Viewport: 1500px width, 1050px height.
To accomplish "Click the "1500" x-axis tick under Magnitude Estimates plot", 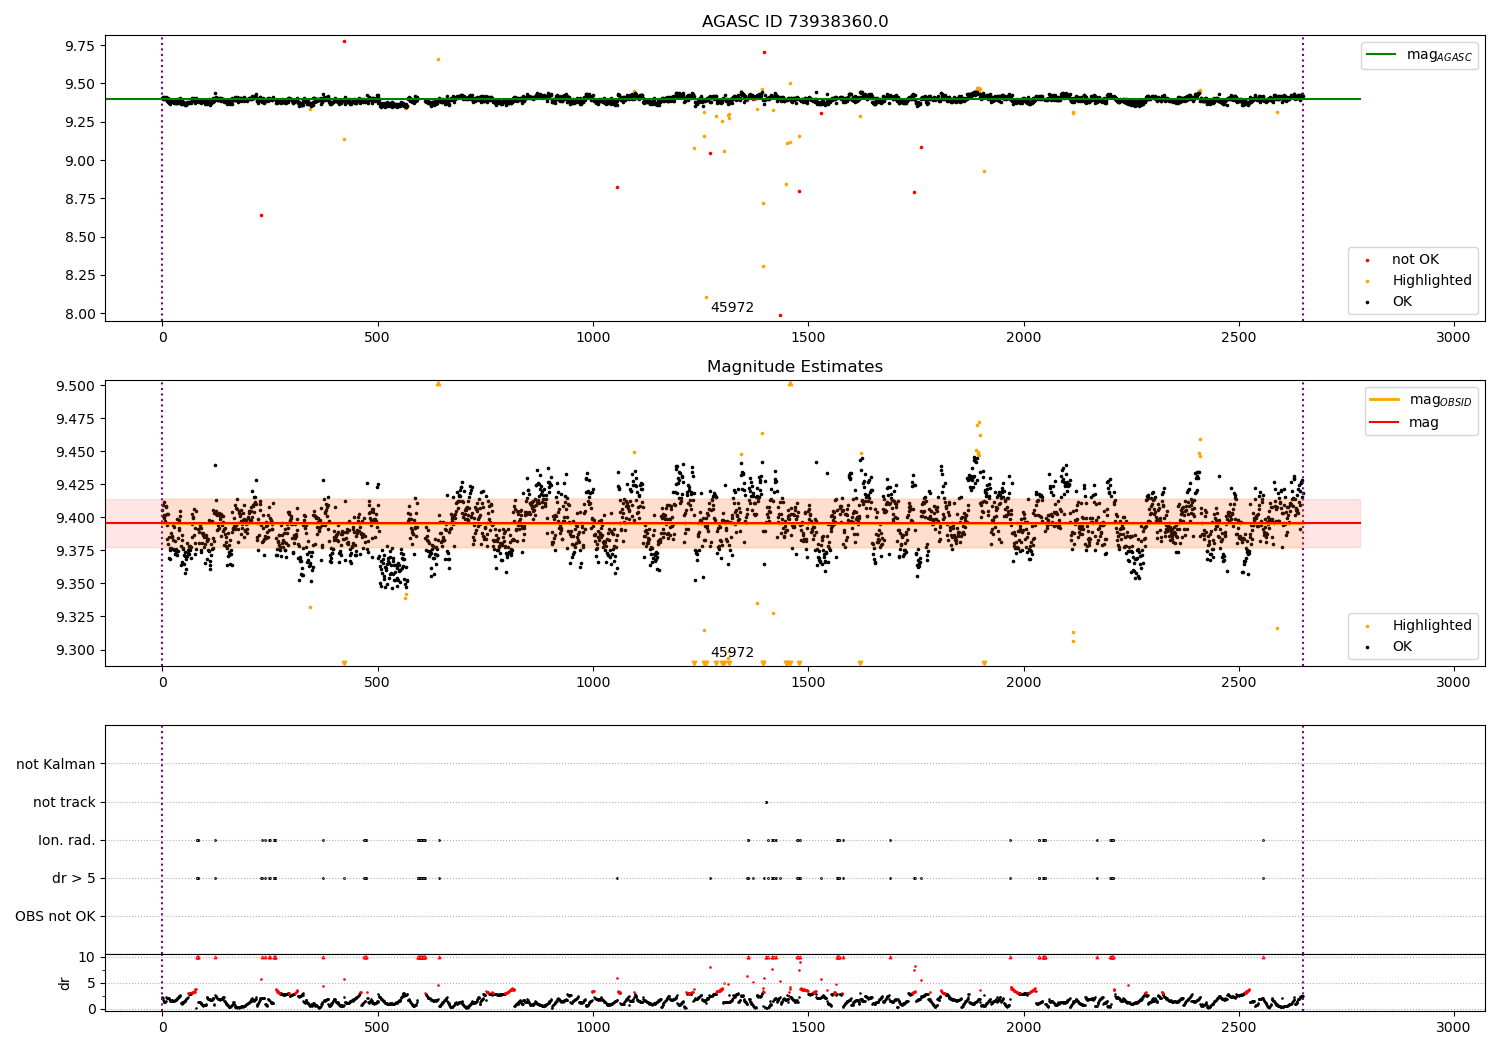I will click(808, 683).
